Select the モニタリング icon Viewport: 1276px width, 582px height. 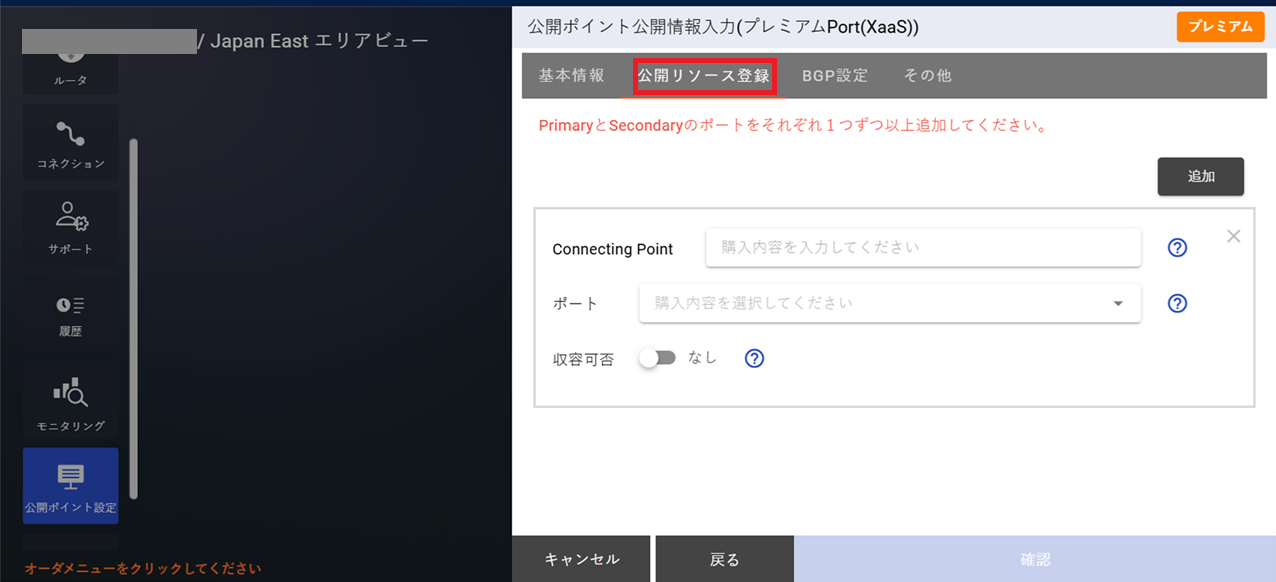pos(70,400)
